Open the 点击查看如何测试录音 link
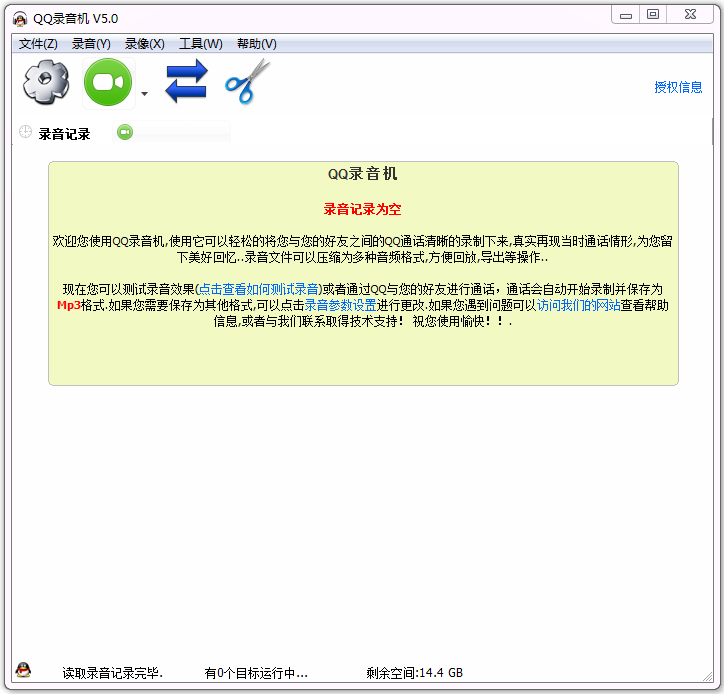 [259, 289]
